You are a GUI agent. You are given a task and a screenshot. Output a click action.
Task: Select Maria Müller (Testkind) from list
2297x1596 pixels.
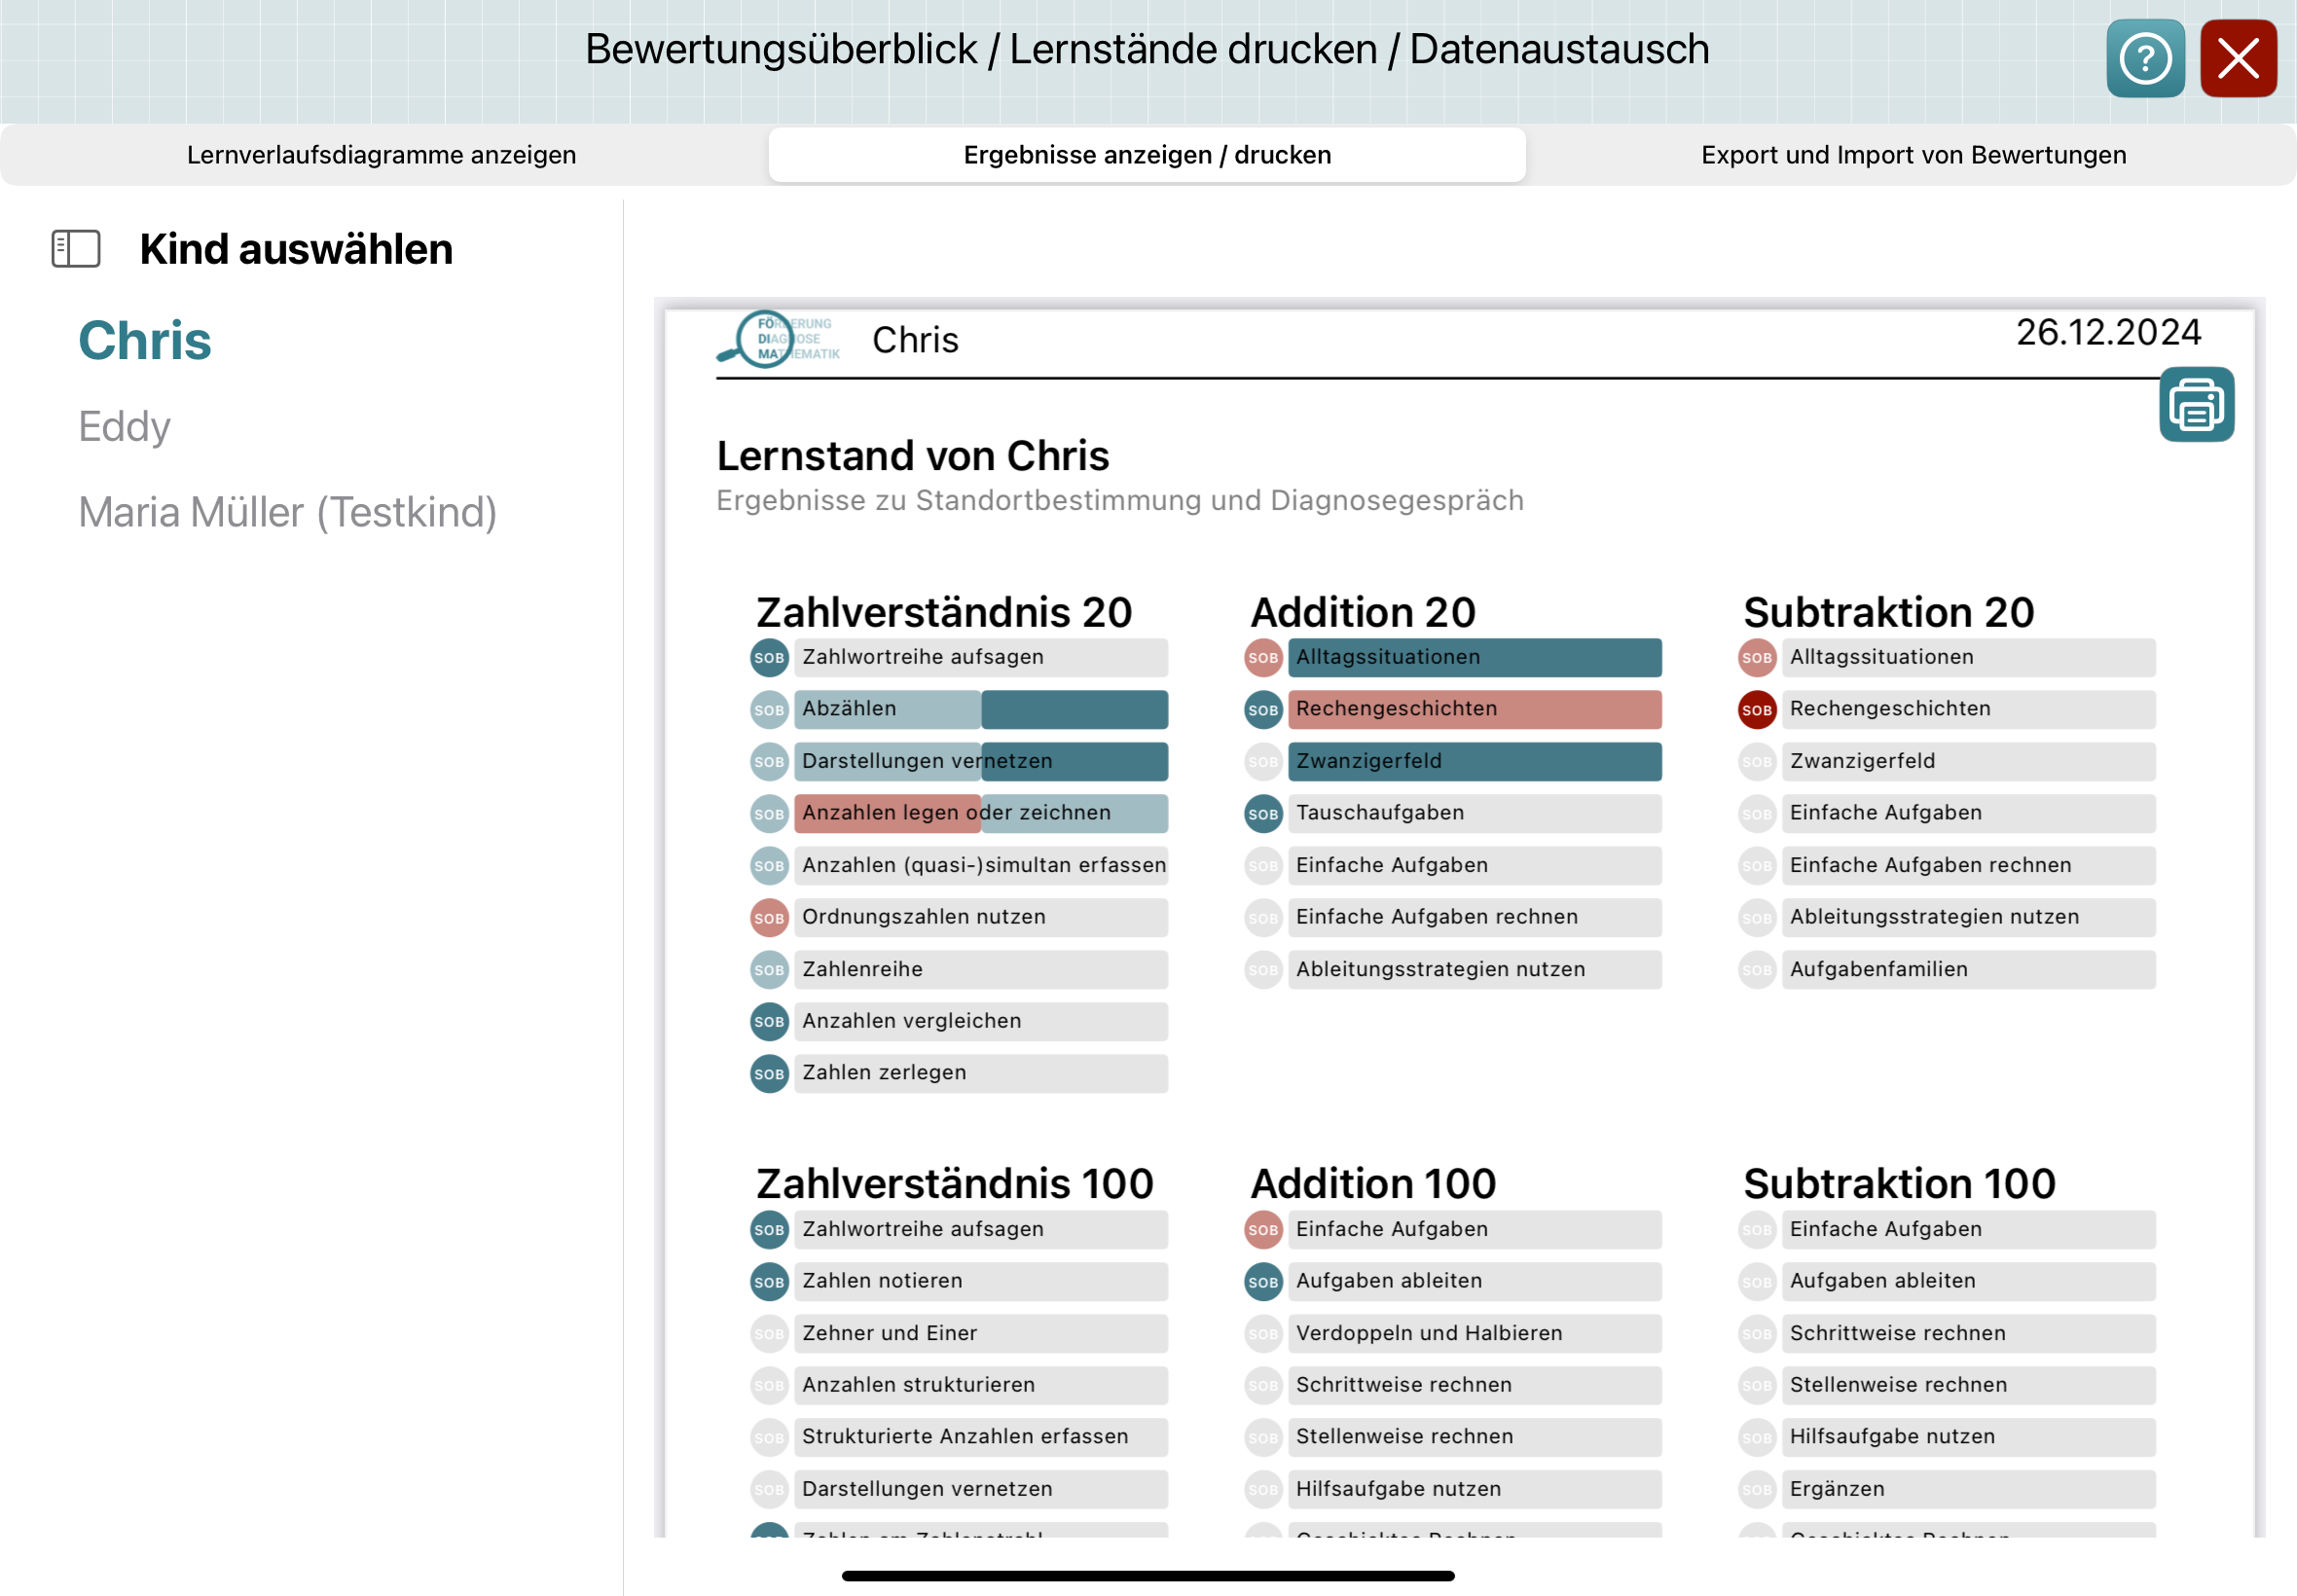click(x=287, y=513)
